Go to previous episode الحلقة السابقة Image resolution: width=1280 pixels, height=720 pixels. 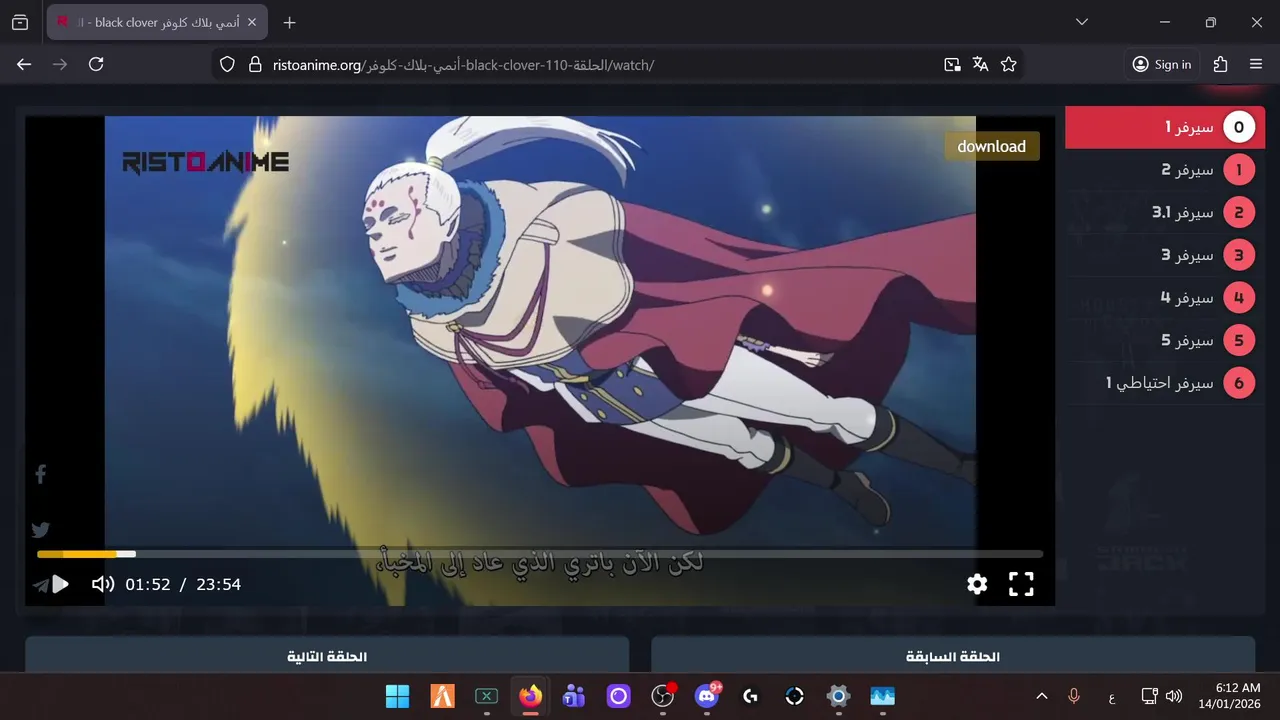[x=953, y=656]
